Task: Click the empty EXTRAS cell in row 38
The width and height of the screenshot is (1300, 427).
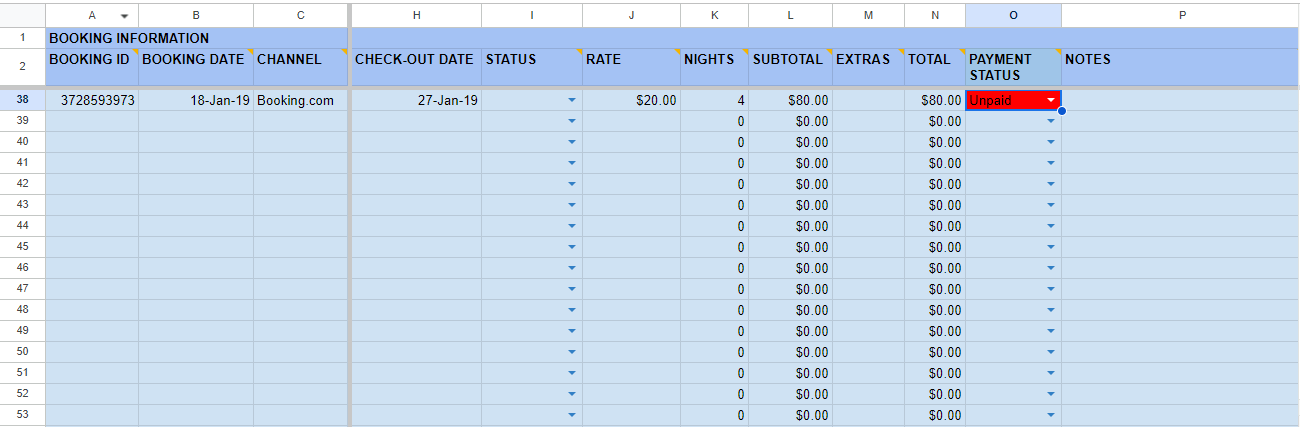Action: (868, 100)
